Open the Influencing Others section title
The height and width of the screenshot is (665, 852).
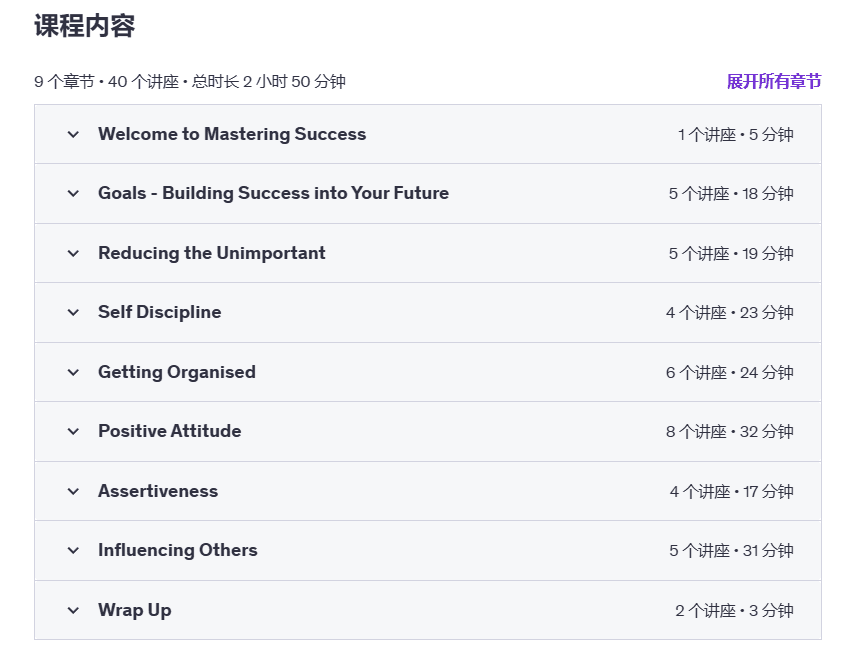[x=178, y=550]
